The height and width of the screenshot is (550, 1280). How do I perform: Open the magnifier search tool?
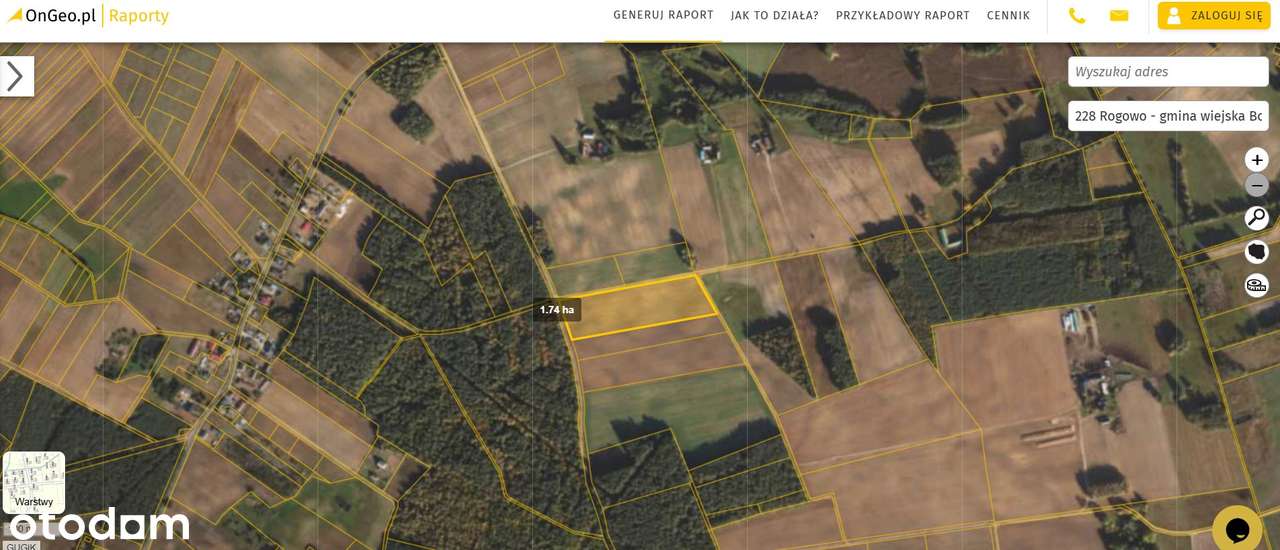click(x=1256, y=218)
